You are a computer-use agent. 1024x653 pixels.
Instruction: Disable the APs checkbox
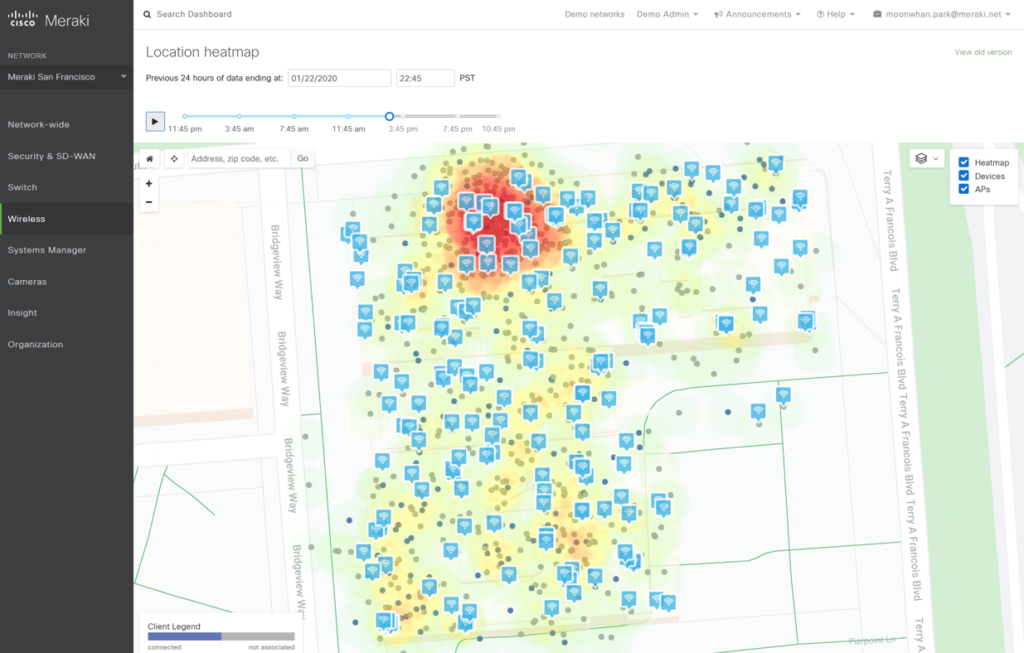click(963, 189)
